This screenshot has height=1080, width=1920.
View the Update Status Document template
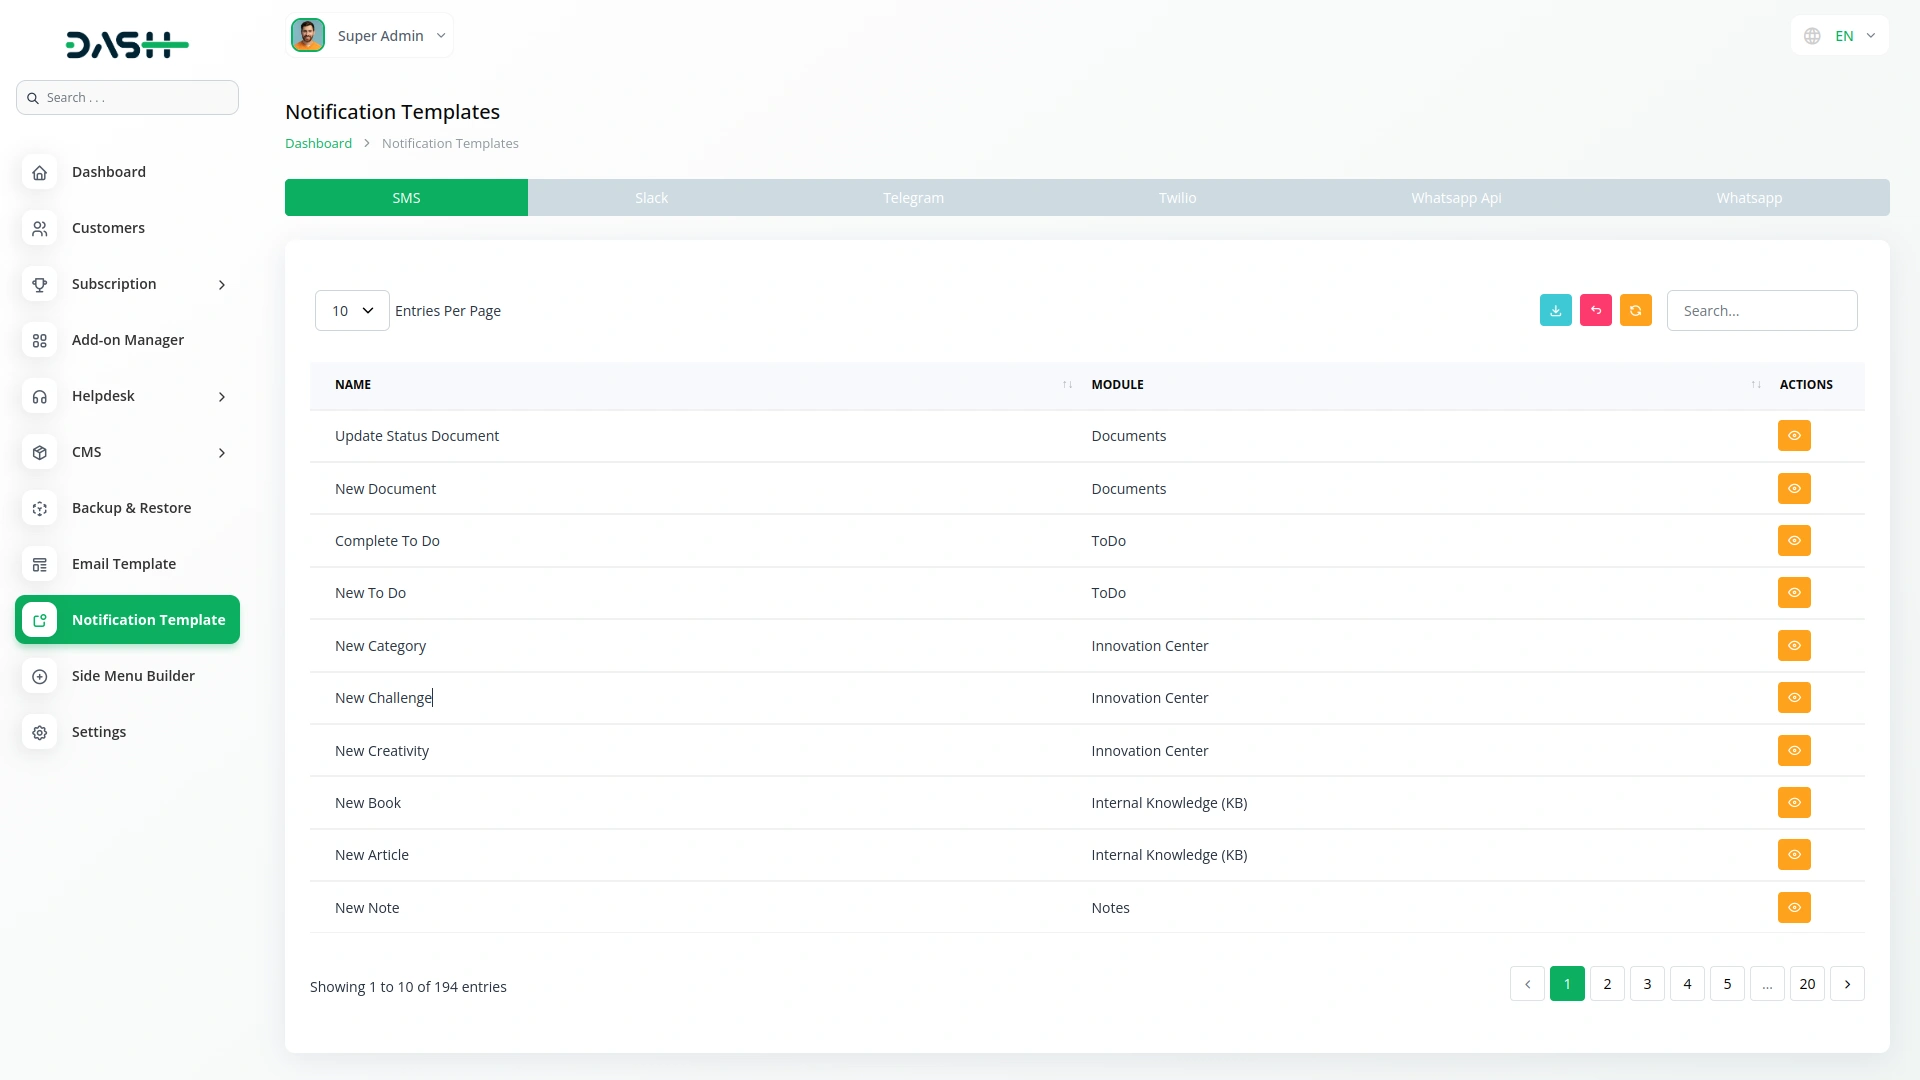1794,436
